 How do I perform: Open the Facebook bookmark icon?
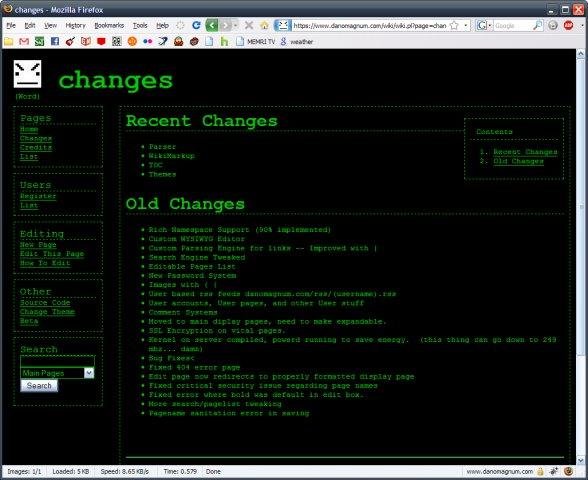55,42
